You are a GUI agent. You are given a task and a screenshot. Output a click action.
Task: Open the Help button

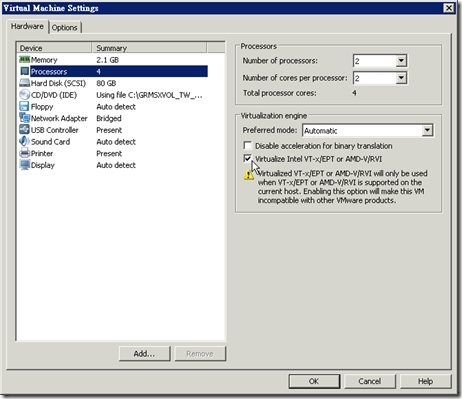[x=426, y=381]
